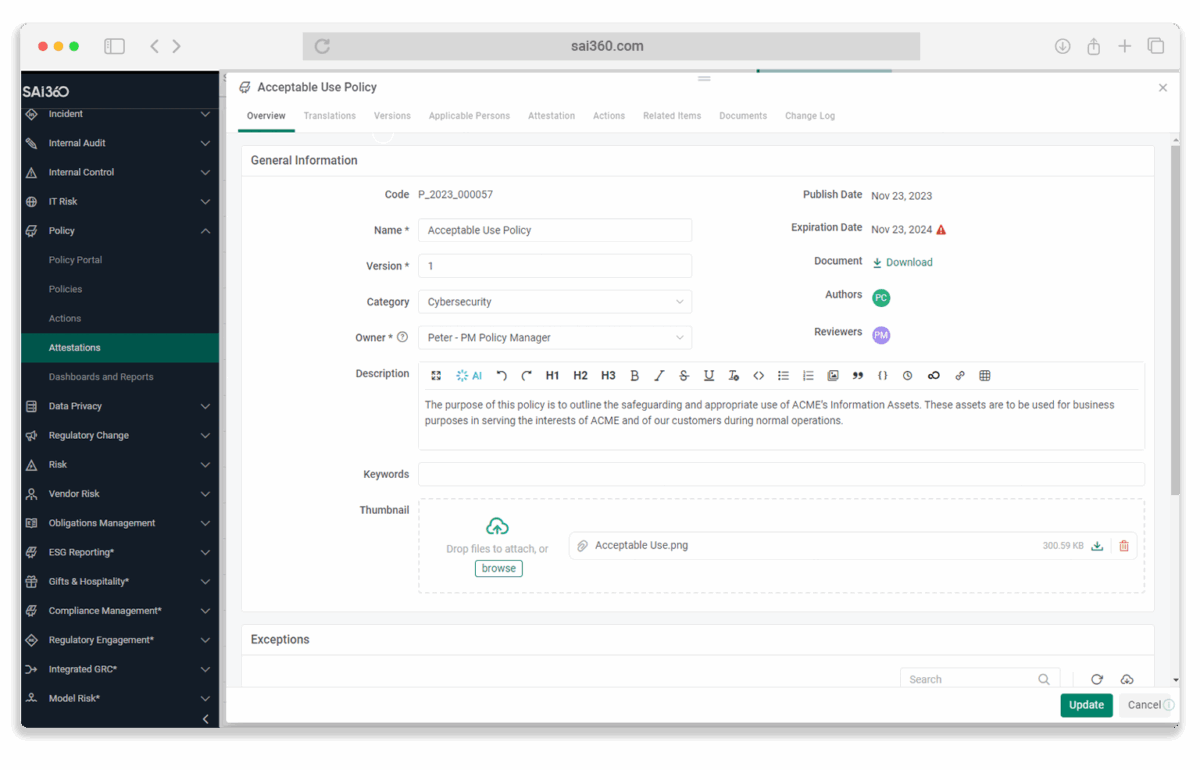
Task: Insert a table into Description
Action: click(985, 376)
